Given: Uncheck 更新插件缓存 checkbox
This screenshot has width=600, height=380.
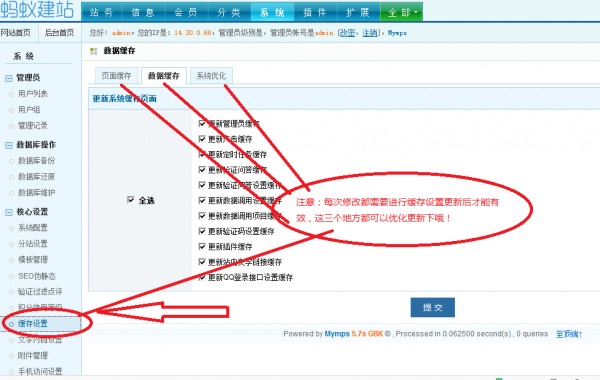Looking at the screenshot, I should 202,246.
